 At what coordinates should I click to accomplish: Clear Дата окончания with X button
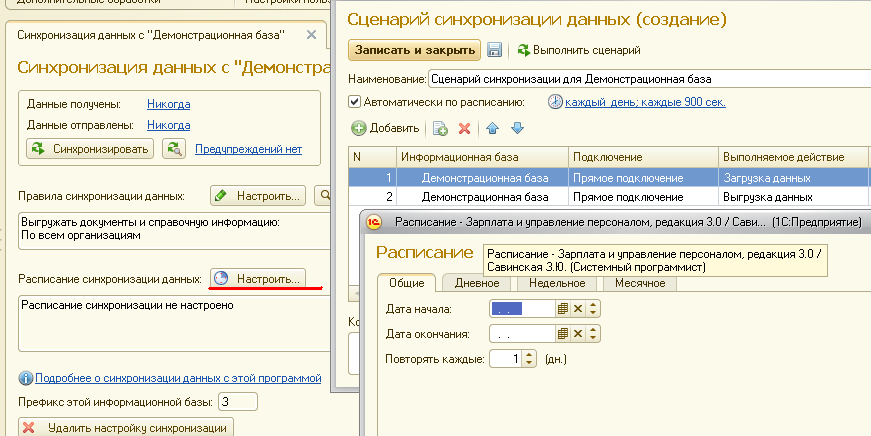578,334
